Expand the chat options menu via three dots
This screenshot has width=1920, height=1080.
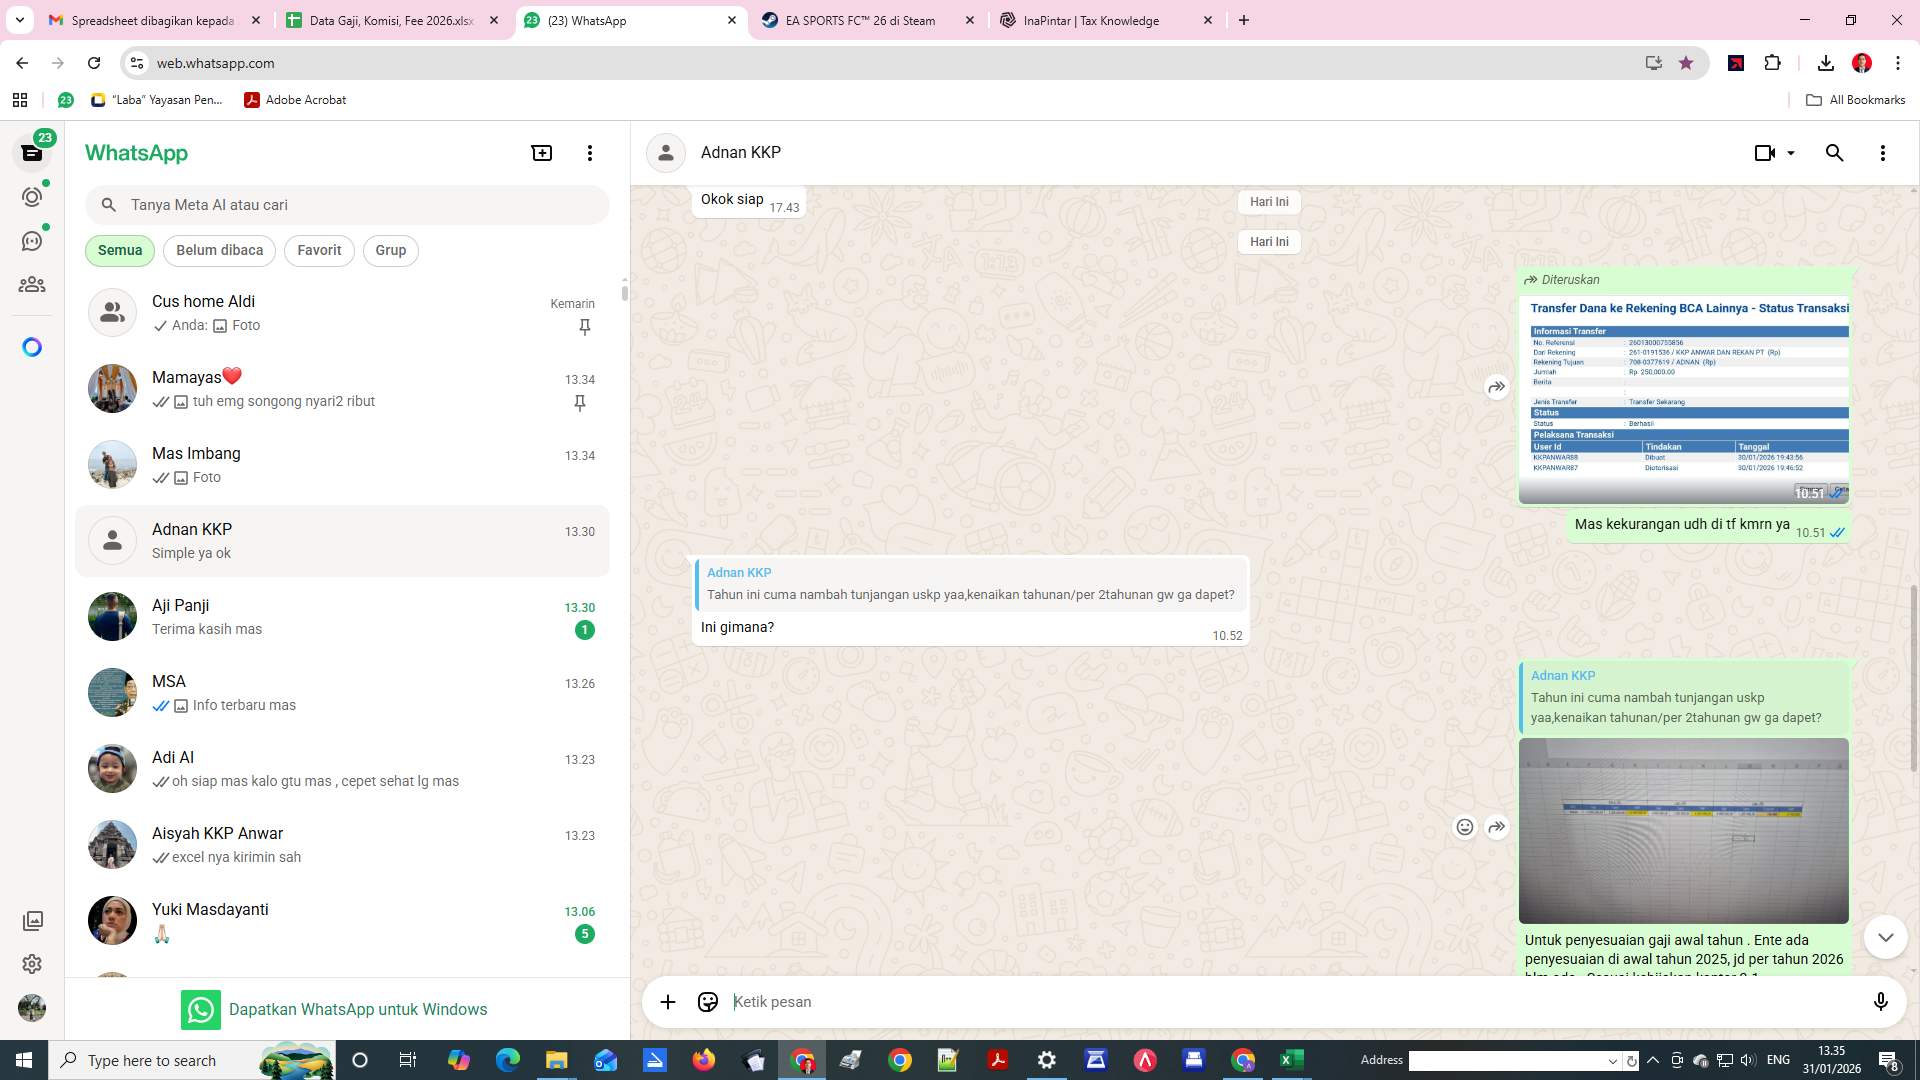coord(1883,152)
